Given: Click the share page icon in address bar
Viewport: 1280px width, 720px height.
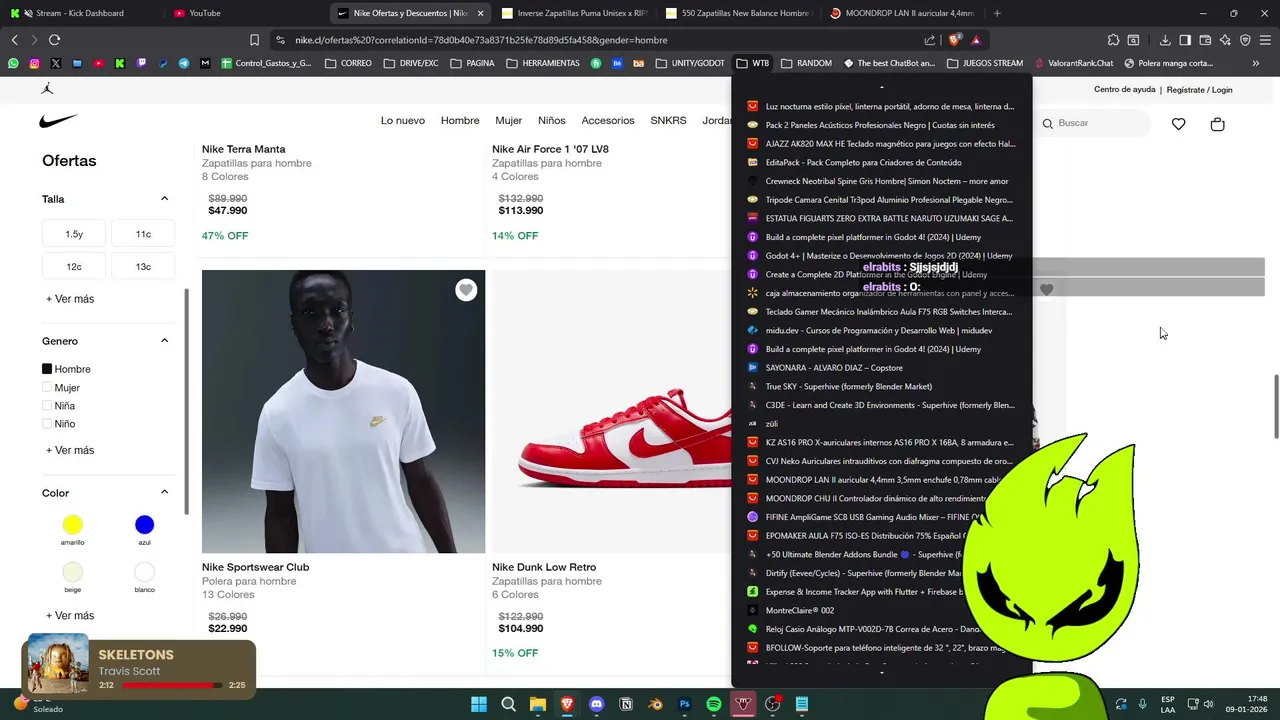Looking at the screenshot, I should pyautogui.click(x=930, y=40).
